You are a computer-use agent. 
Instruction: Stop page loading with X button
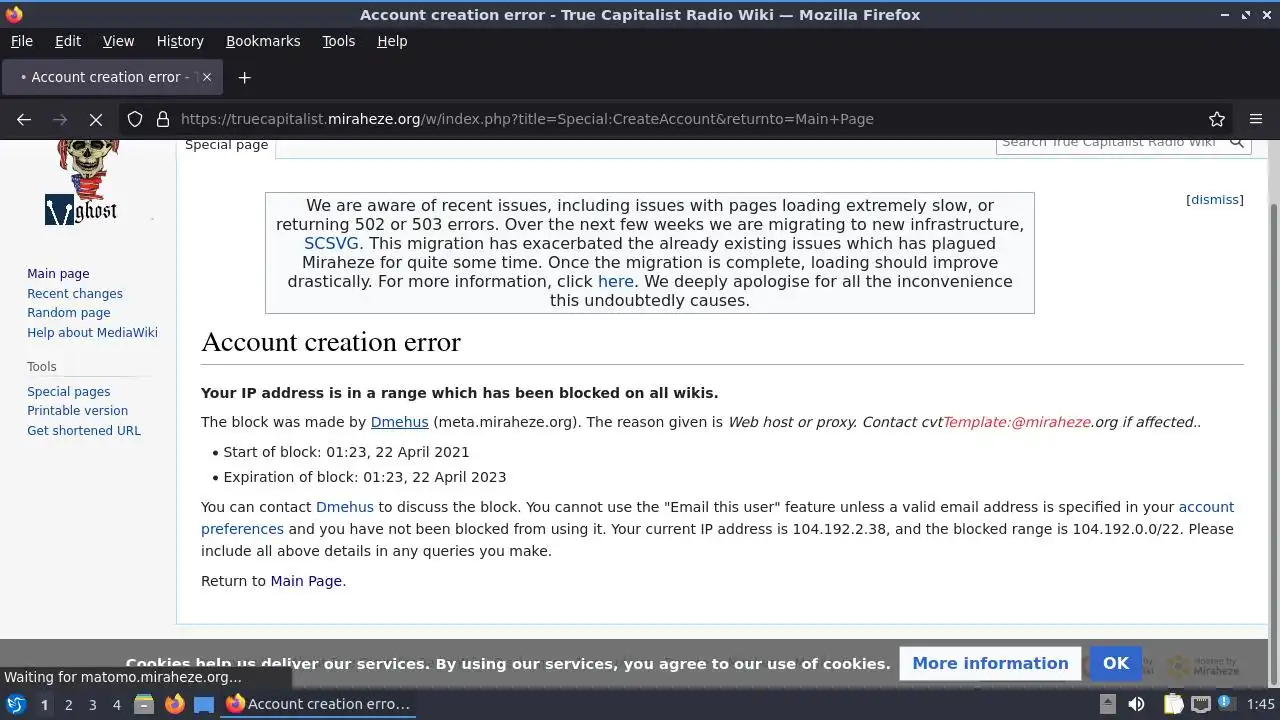(96, 119)
